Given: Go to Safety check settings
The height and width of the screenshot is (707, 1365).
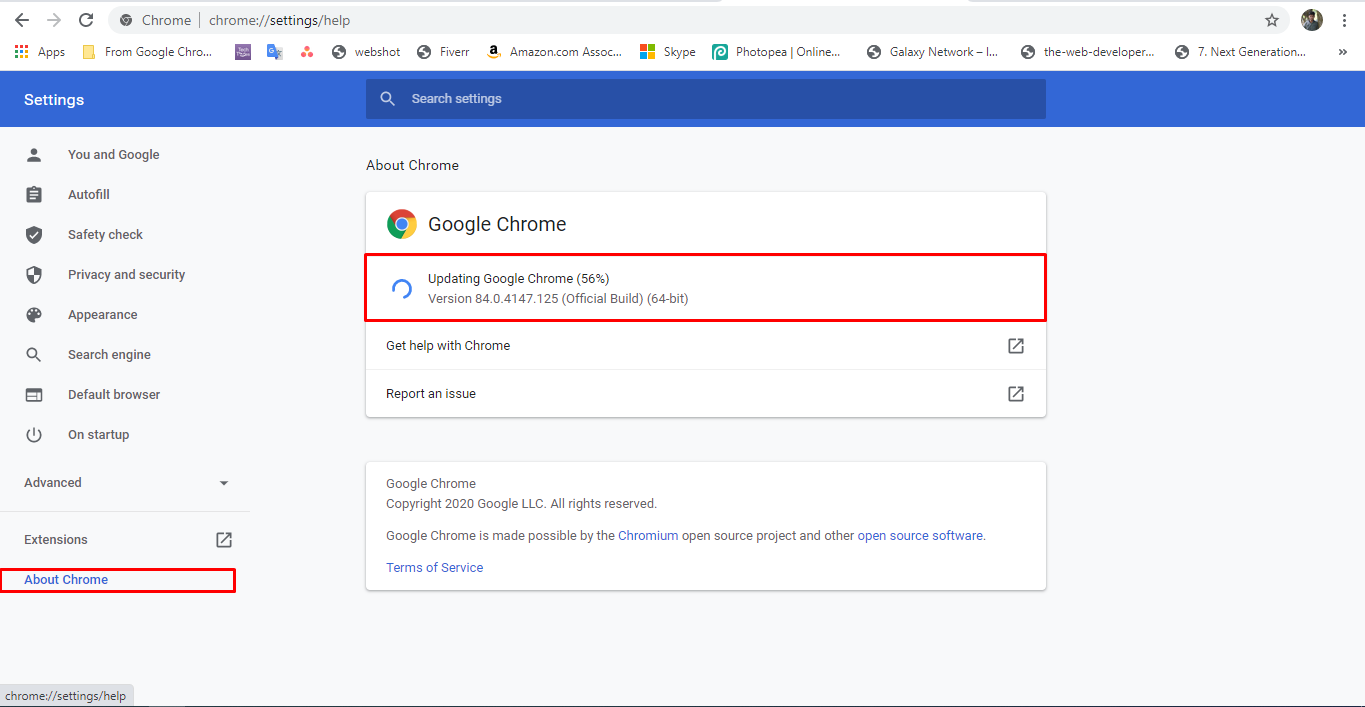Looking at the screenshot, I should coord(105,235).
